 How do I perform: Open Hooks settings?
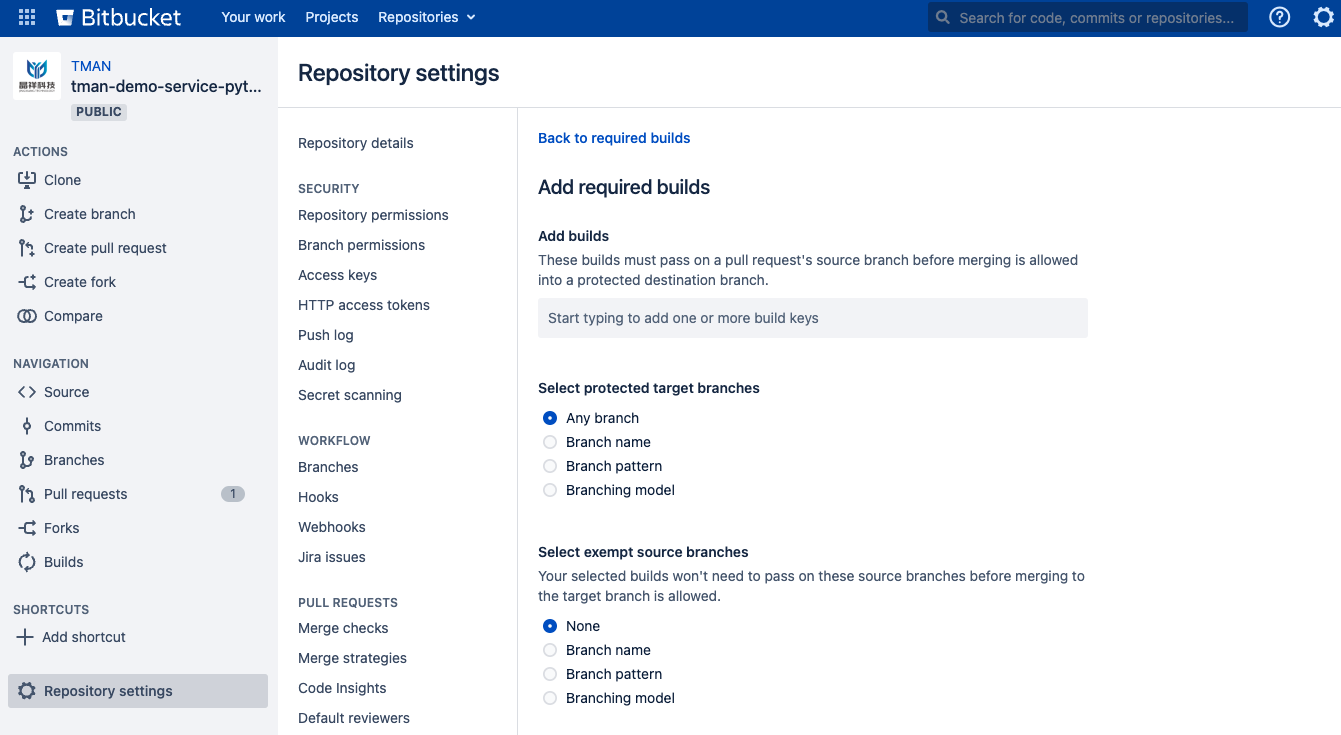tap(318, 497)
